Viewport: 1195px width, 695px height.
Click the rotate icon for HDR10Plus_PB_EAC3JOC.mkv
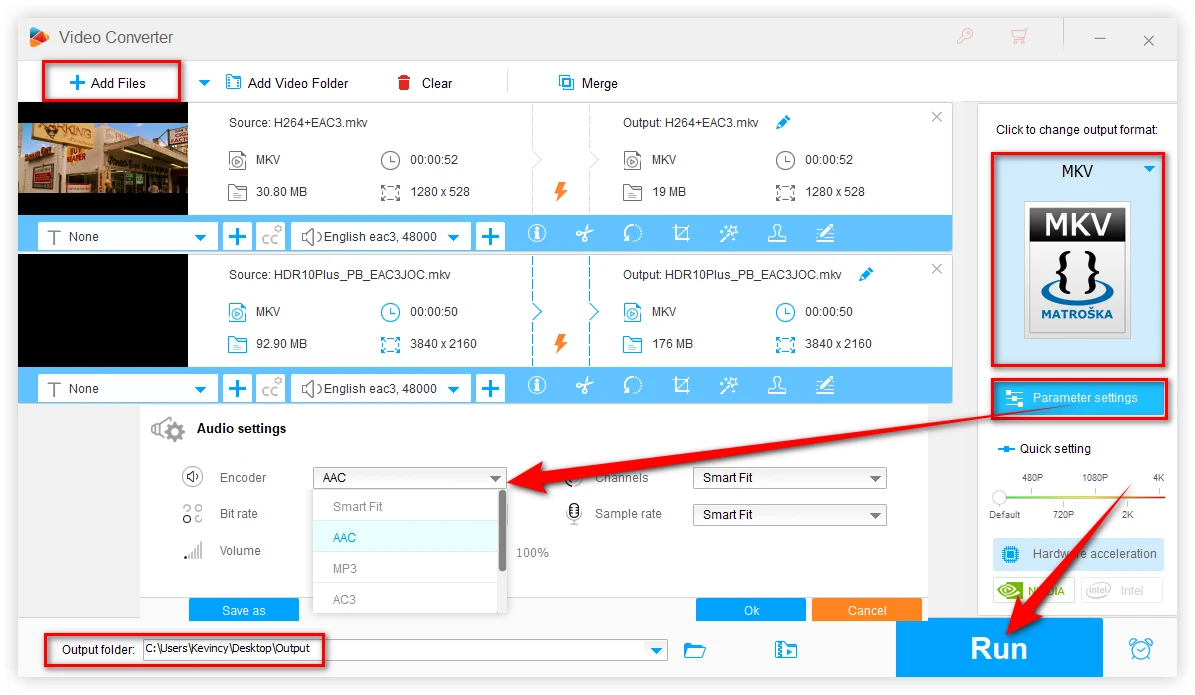(x=632, y=386)
